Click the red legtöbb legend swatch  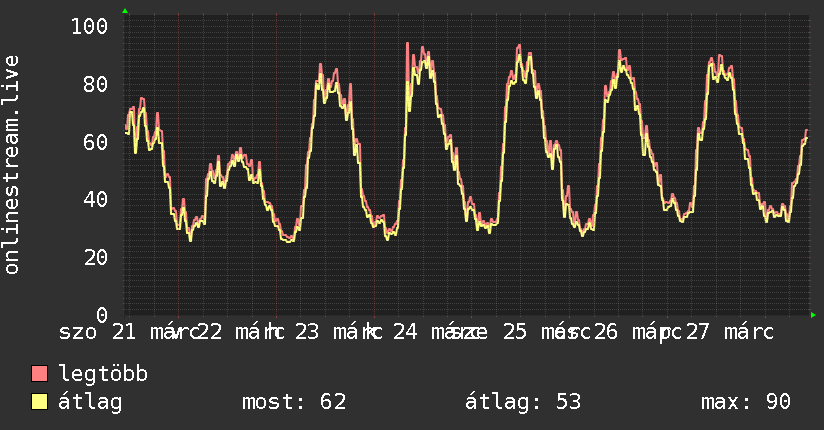pos(39,373)
